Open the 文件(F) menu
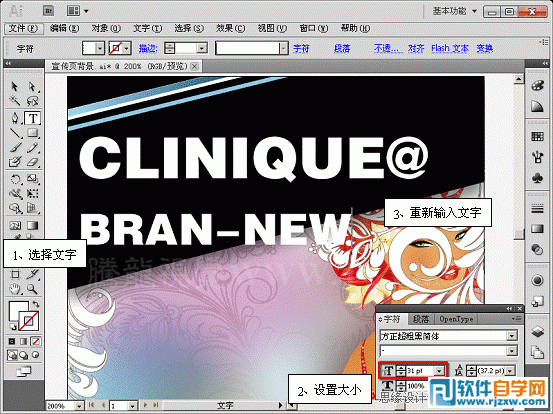 pyautogui.click(x=23, y=29)
